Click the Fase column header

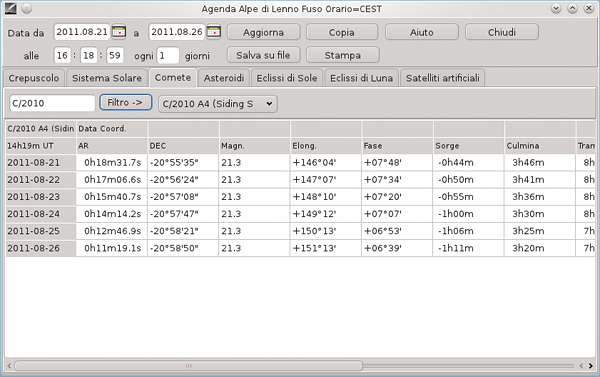point(397,146)
